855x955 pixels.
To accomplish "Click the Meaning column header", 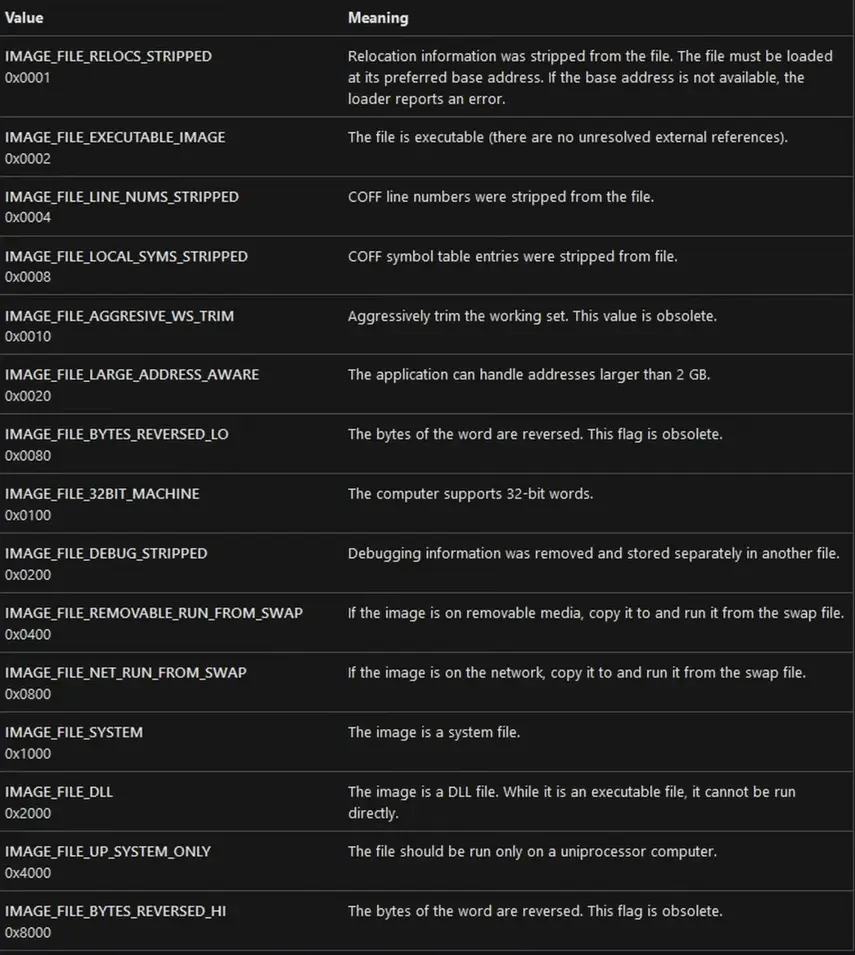I will pyautogui.click(x=377, y=18).
